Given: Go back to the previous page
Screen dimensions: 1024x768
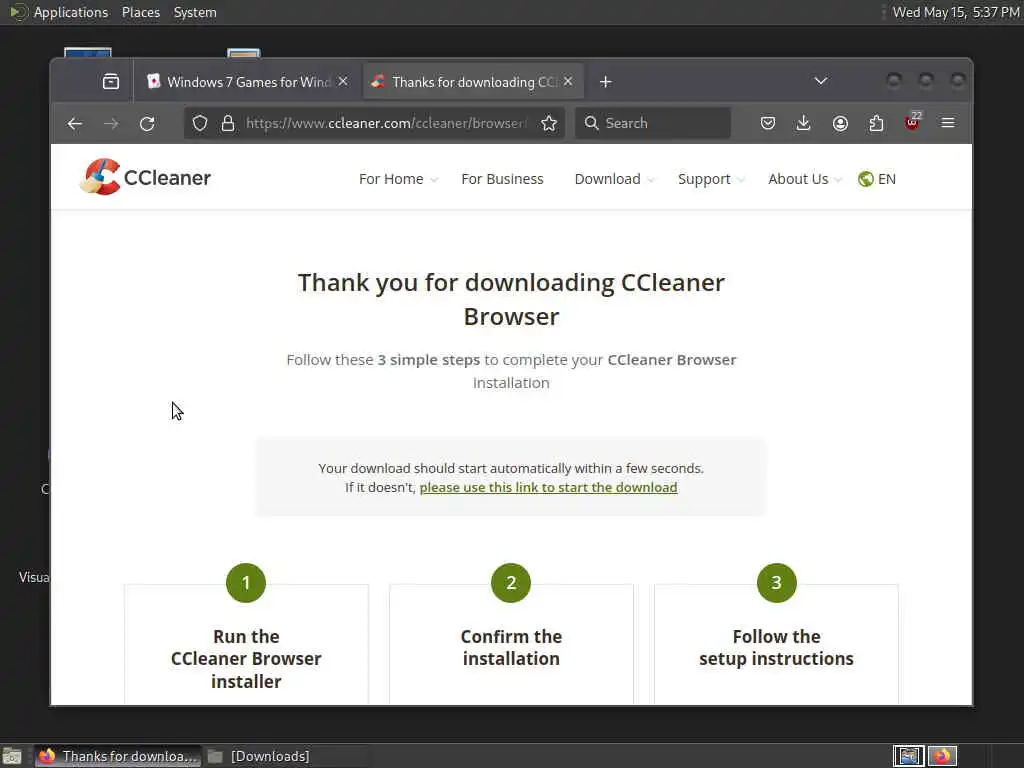Looking at the screenshot, I should [74, 123].
